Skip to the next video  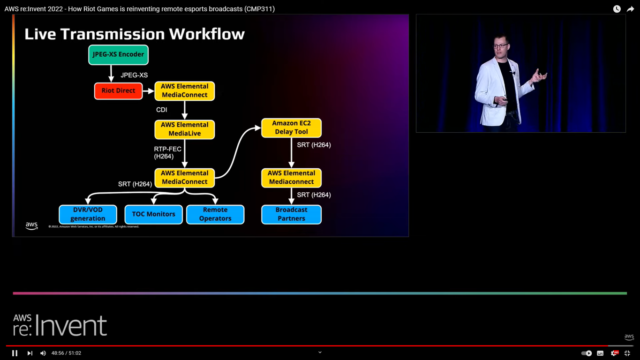tap(29, 353)
